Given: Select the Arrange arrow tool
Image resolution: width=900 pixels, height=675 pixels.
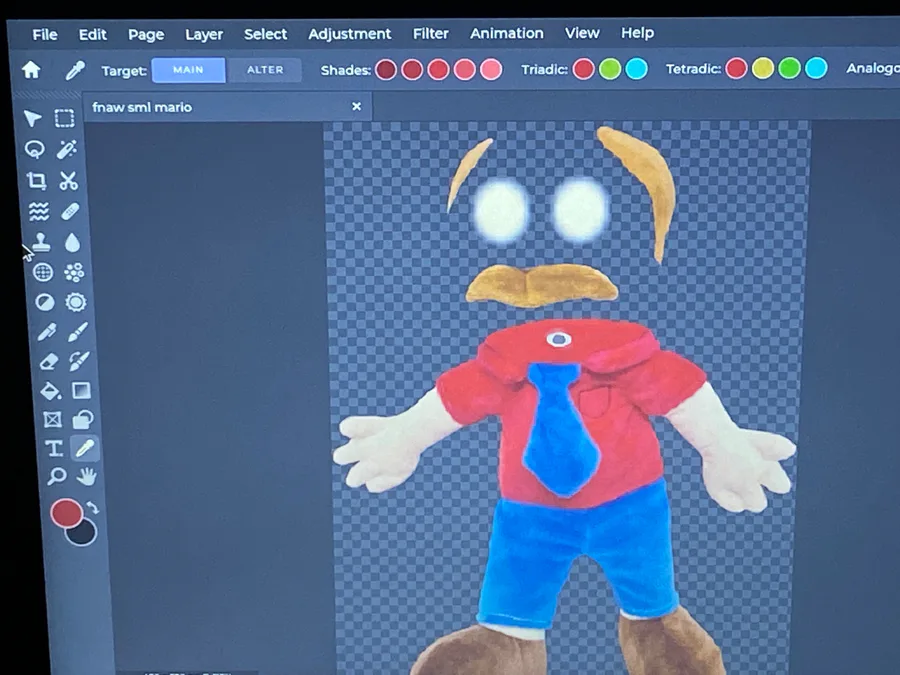Looking at the screenshot, I should (32, 118).
